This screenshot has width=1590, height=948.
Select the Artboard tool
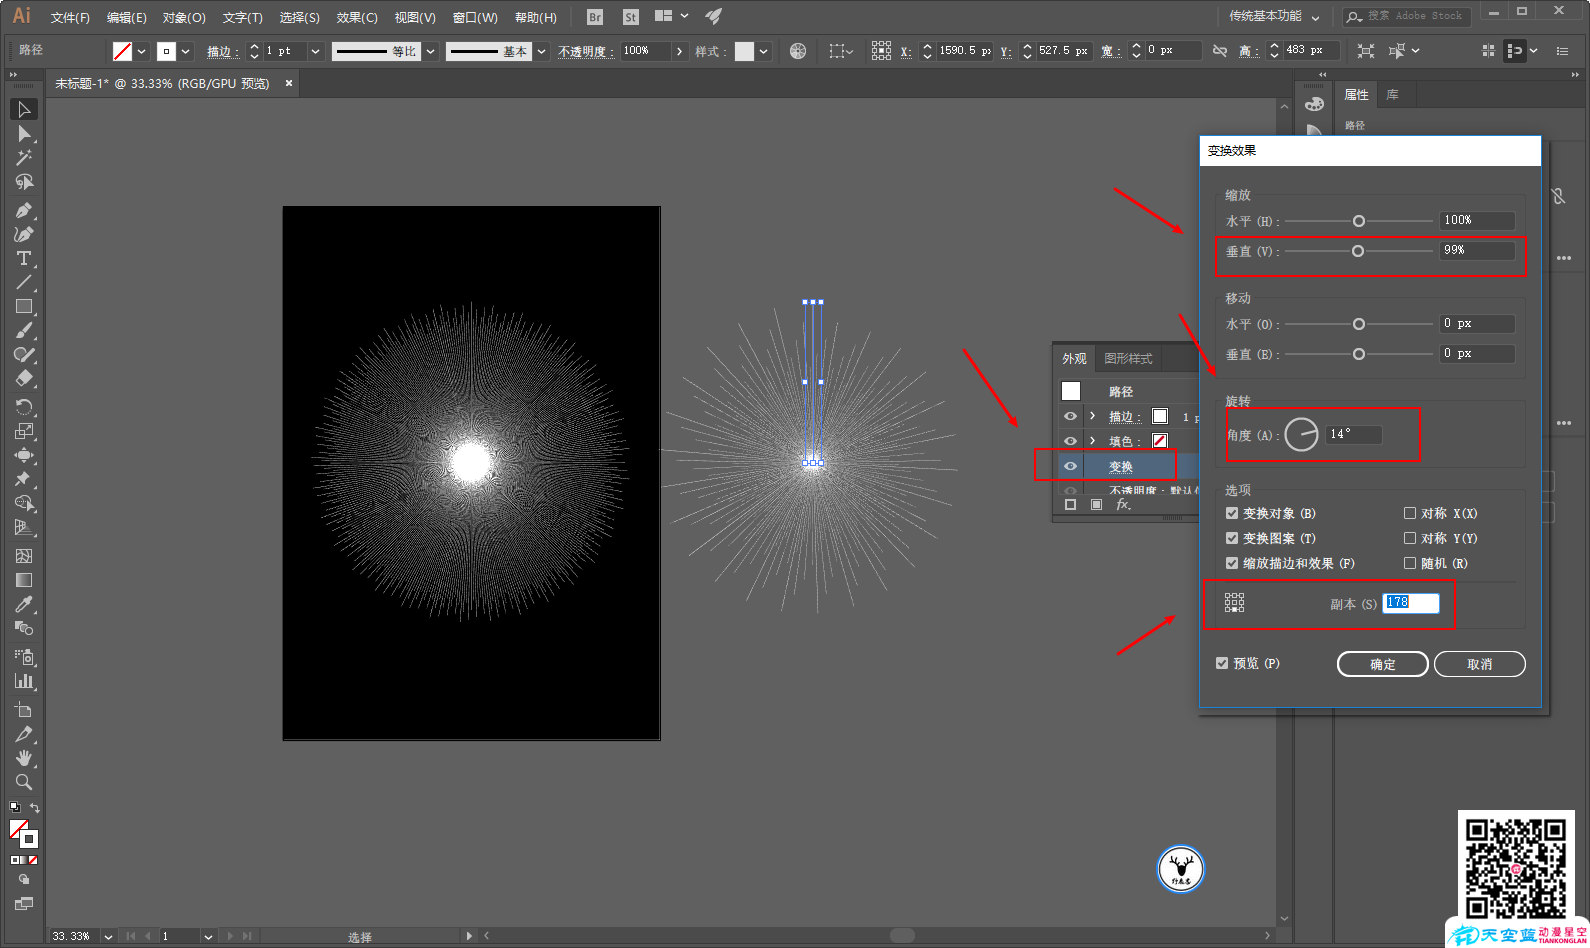(x=24, y=709)
